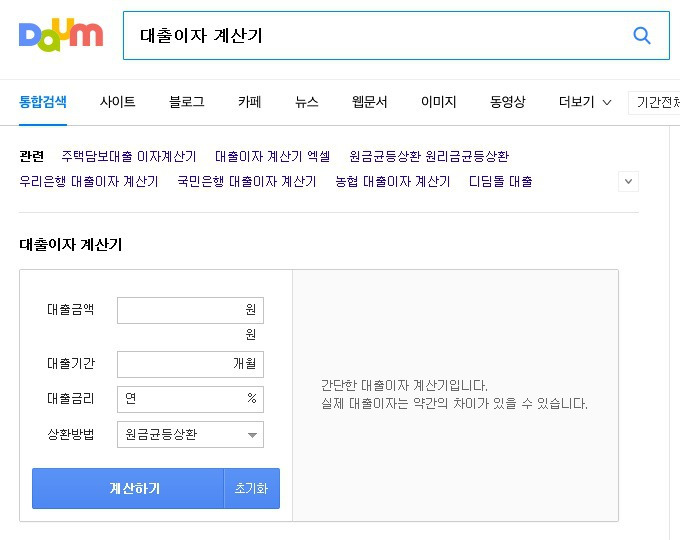Click the 대출금액 input field
The width and height of the screenshot is (680, 540).
190,310
